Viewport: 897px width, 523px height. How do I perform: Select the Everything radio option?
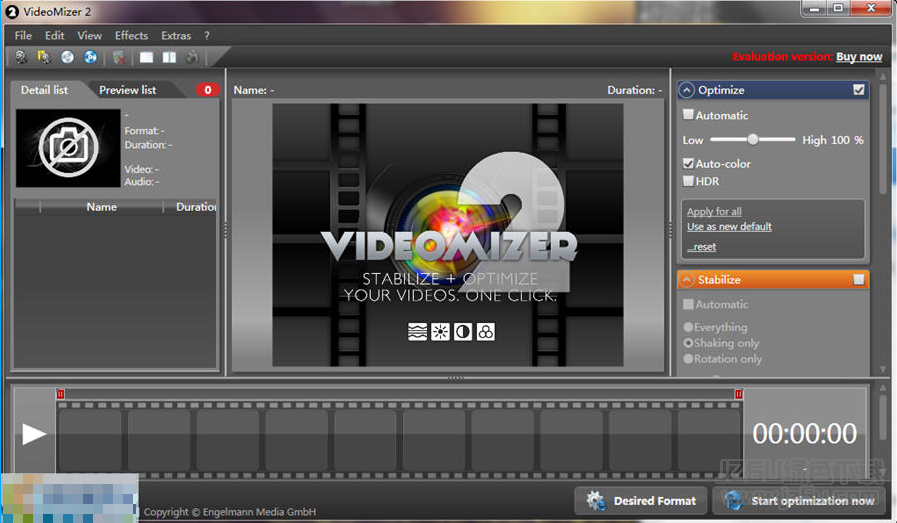(688, 327)
